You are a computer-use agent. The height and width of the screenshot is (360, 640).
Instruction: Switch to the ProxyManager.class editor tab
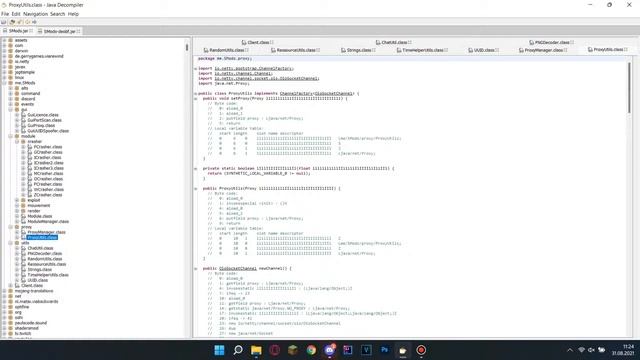pos(543,50)
